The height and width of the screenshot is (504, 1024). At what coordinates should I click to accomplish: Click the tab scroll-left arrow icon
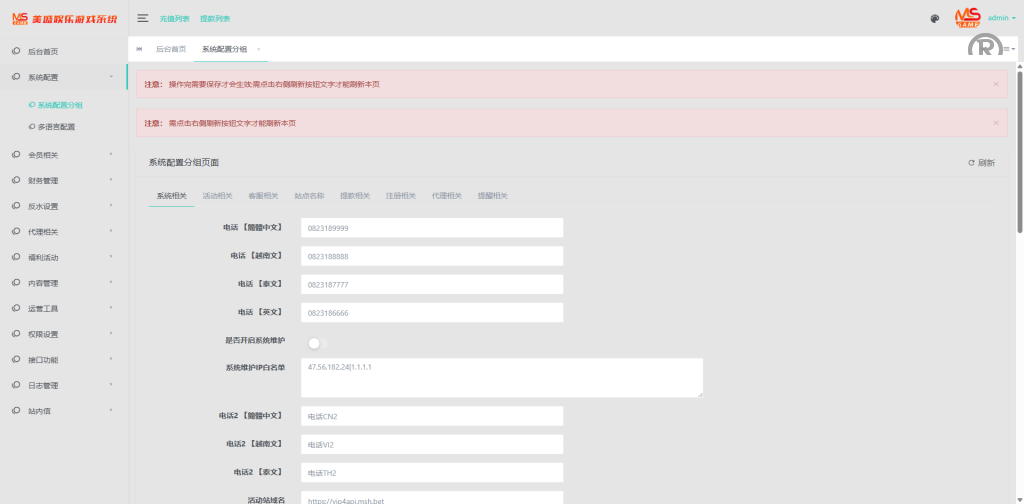point(139,49)
